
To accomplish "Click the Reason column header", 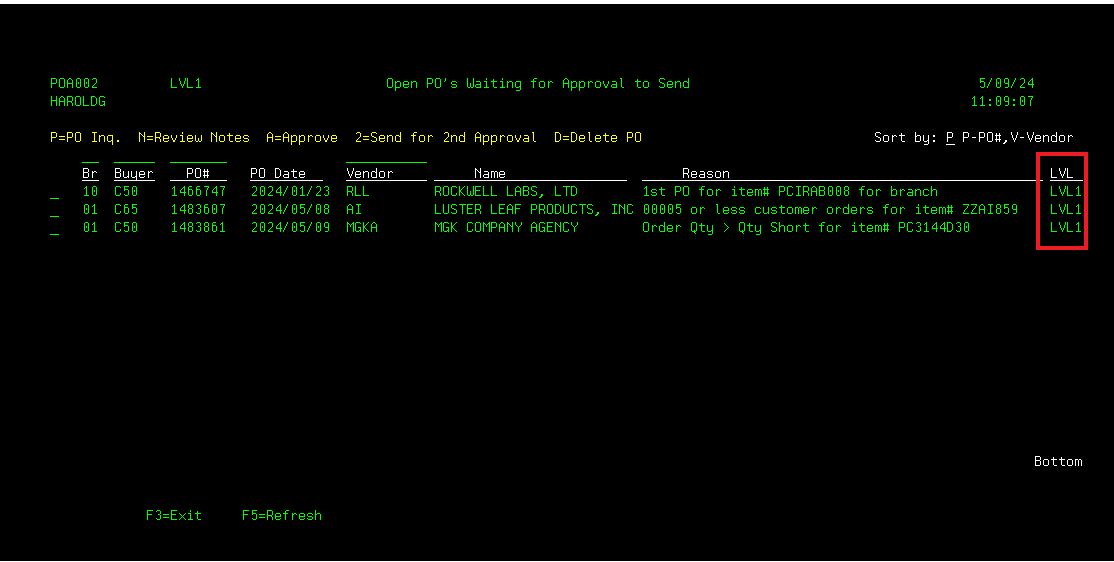I will [706, 174].
